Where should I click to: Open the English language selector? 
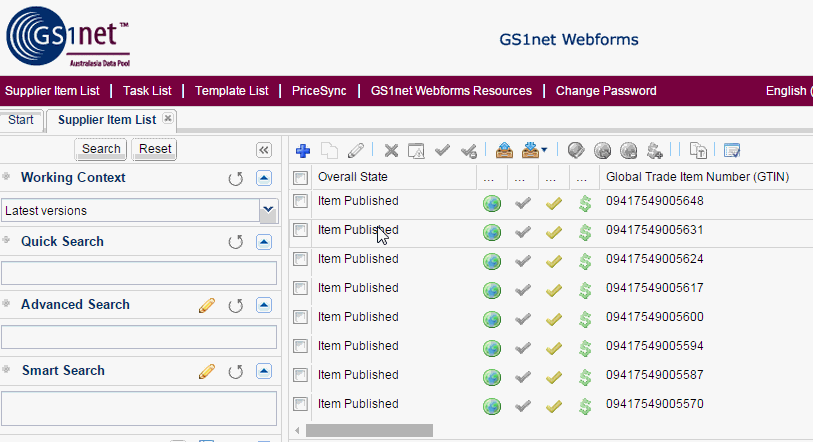(789, 91)
